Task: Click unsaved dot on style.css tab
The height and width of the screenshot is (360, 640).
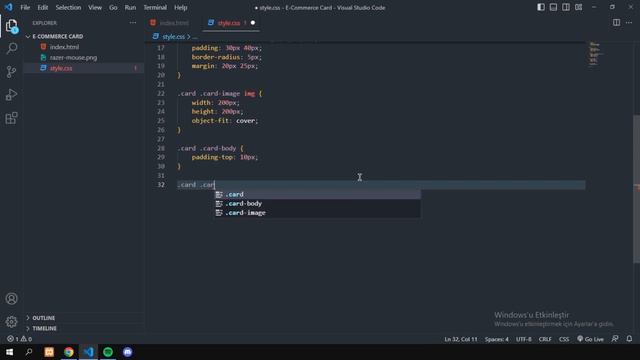Action: (x=253, y=23)
